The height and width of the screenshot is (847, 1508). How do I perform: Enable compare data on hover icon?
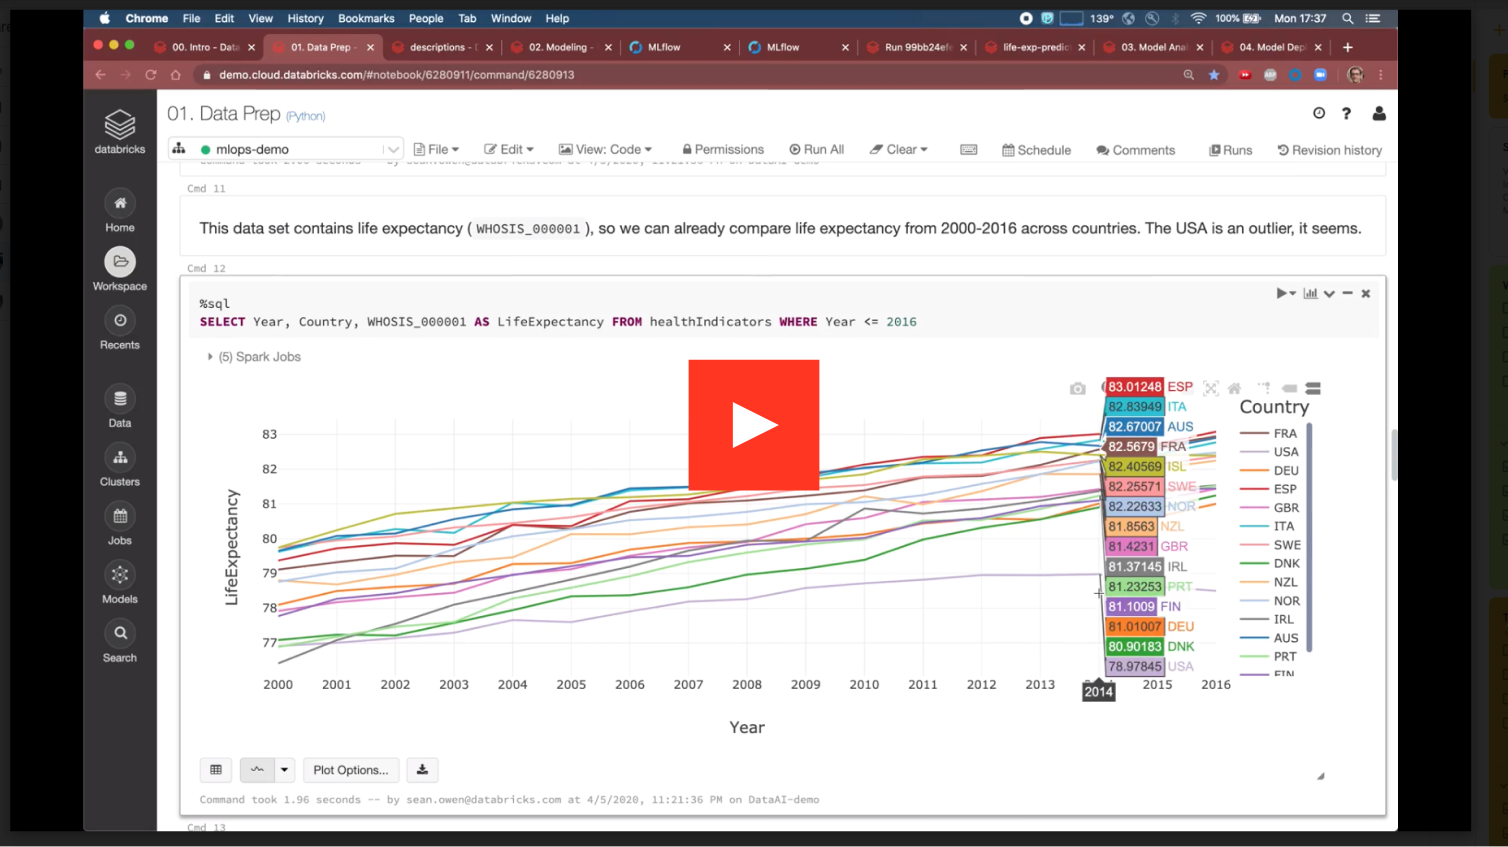1313,388
